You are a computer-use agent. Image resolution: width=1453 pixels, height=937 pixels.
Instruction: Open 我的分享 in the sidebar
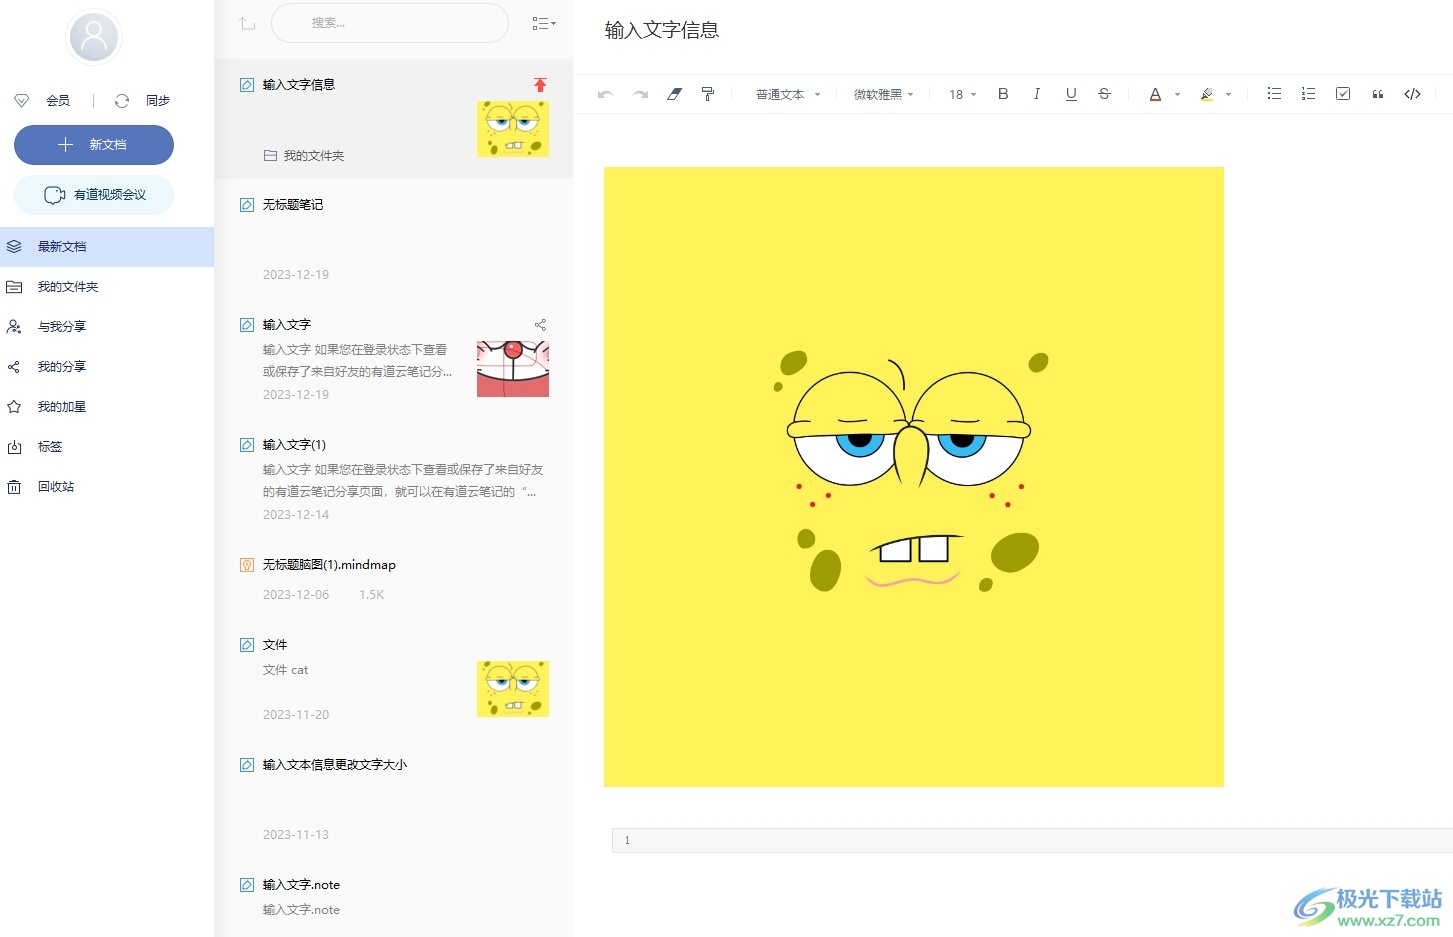click(x=107, y=367)
